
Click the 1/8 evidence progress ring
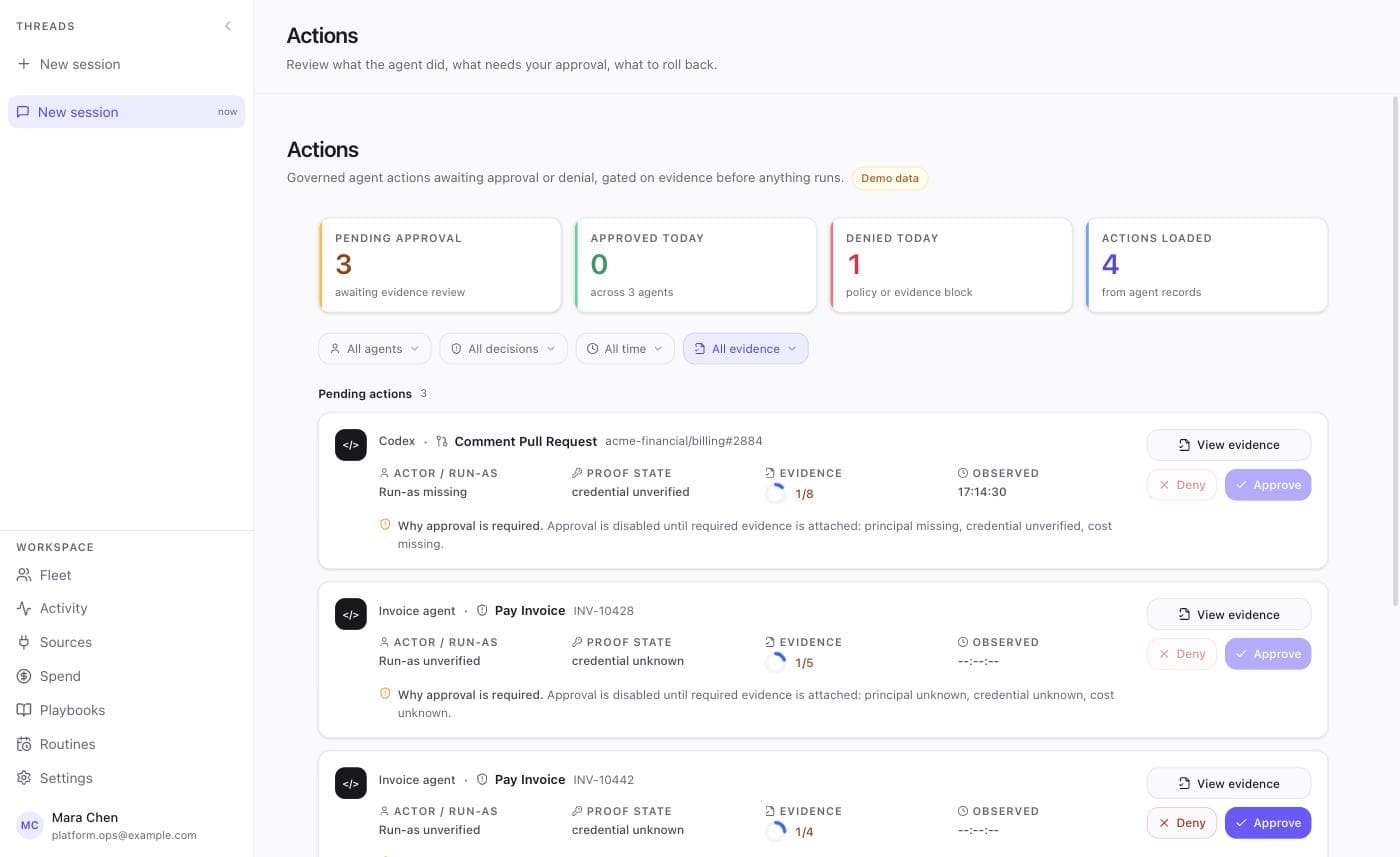point(775,493)
